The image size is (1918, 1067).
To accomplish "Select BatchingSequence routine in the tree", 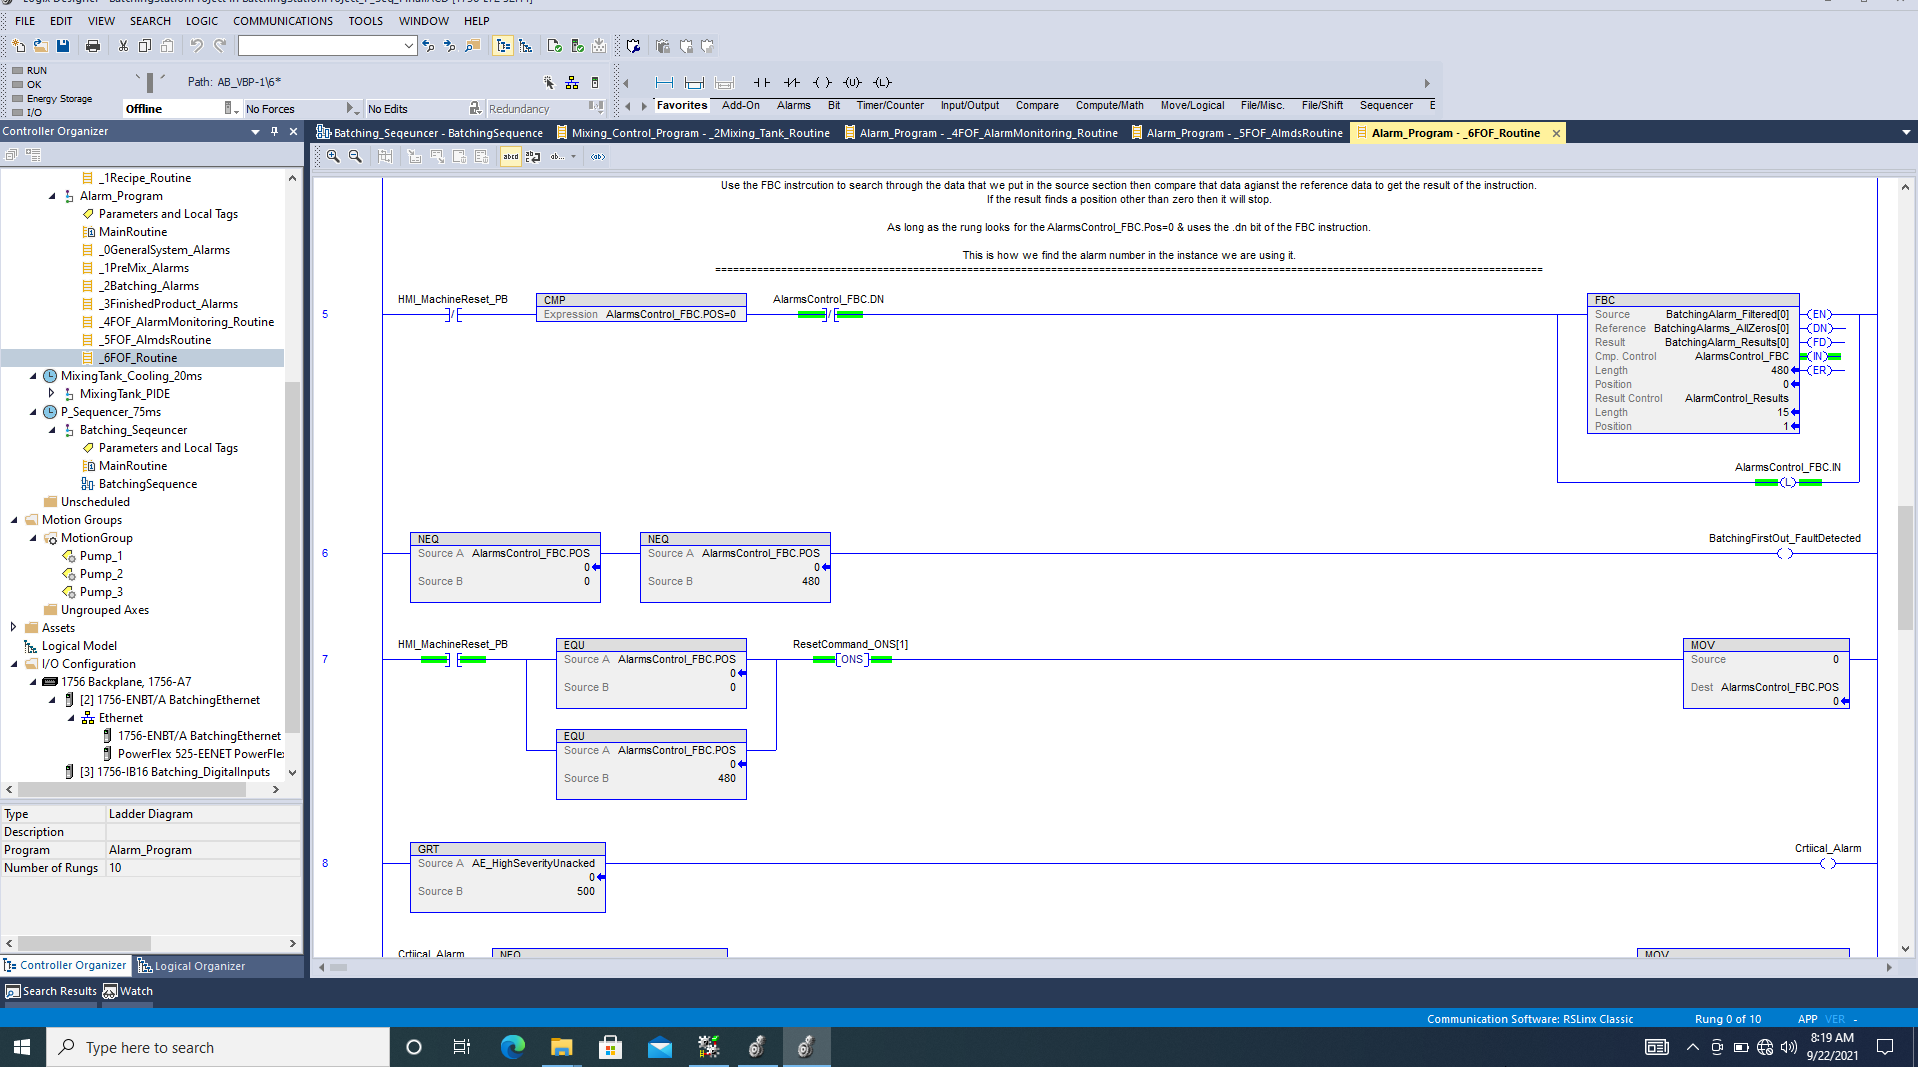I will tap(148, 484).
